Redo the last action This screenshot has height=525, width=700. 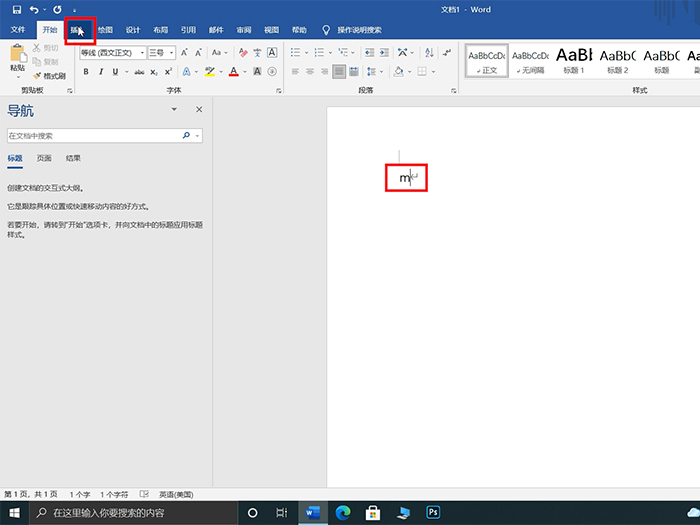(x=57, y=9)
